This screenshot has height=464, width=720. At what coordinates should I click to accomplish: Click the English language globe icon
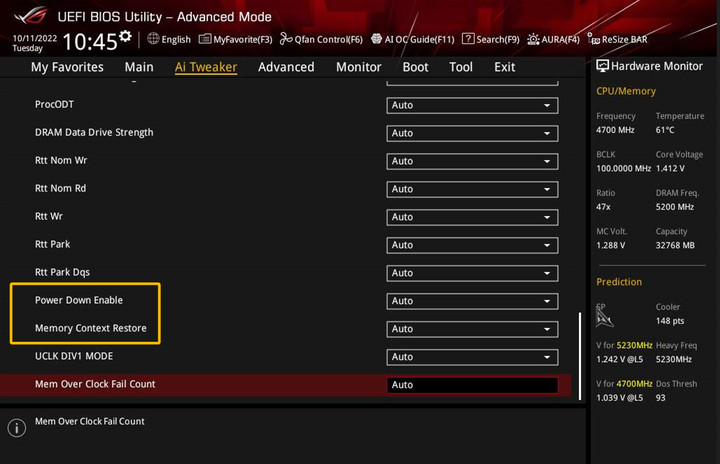coord(153,39)
